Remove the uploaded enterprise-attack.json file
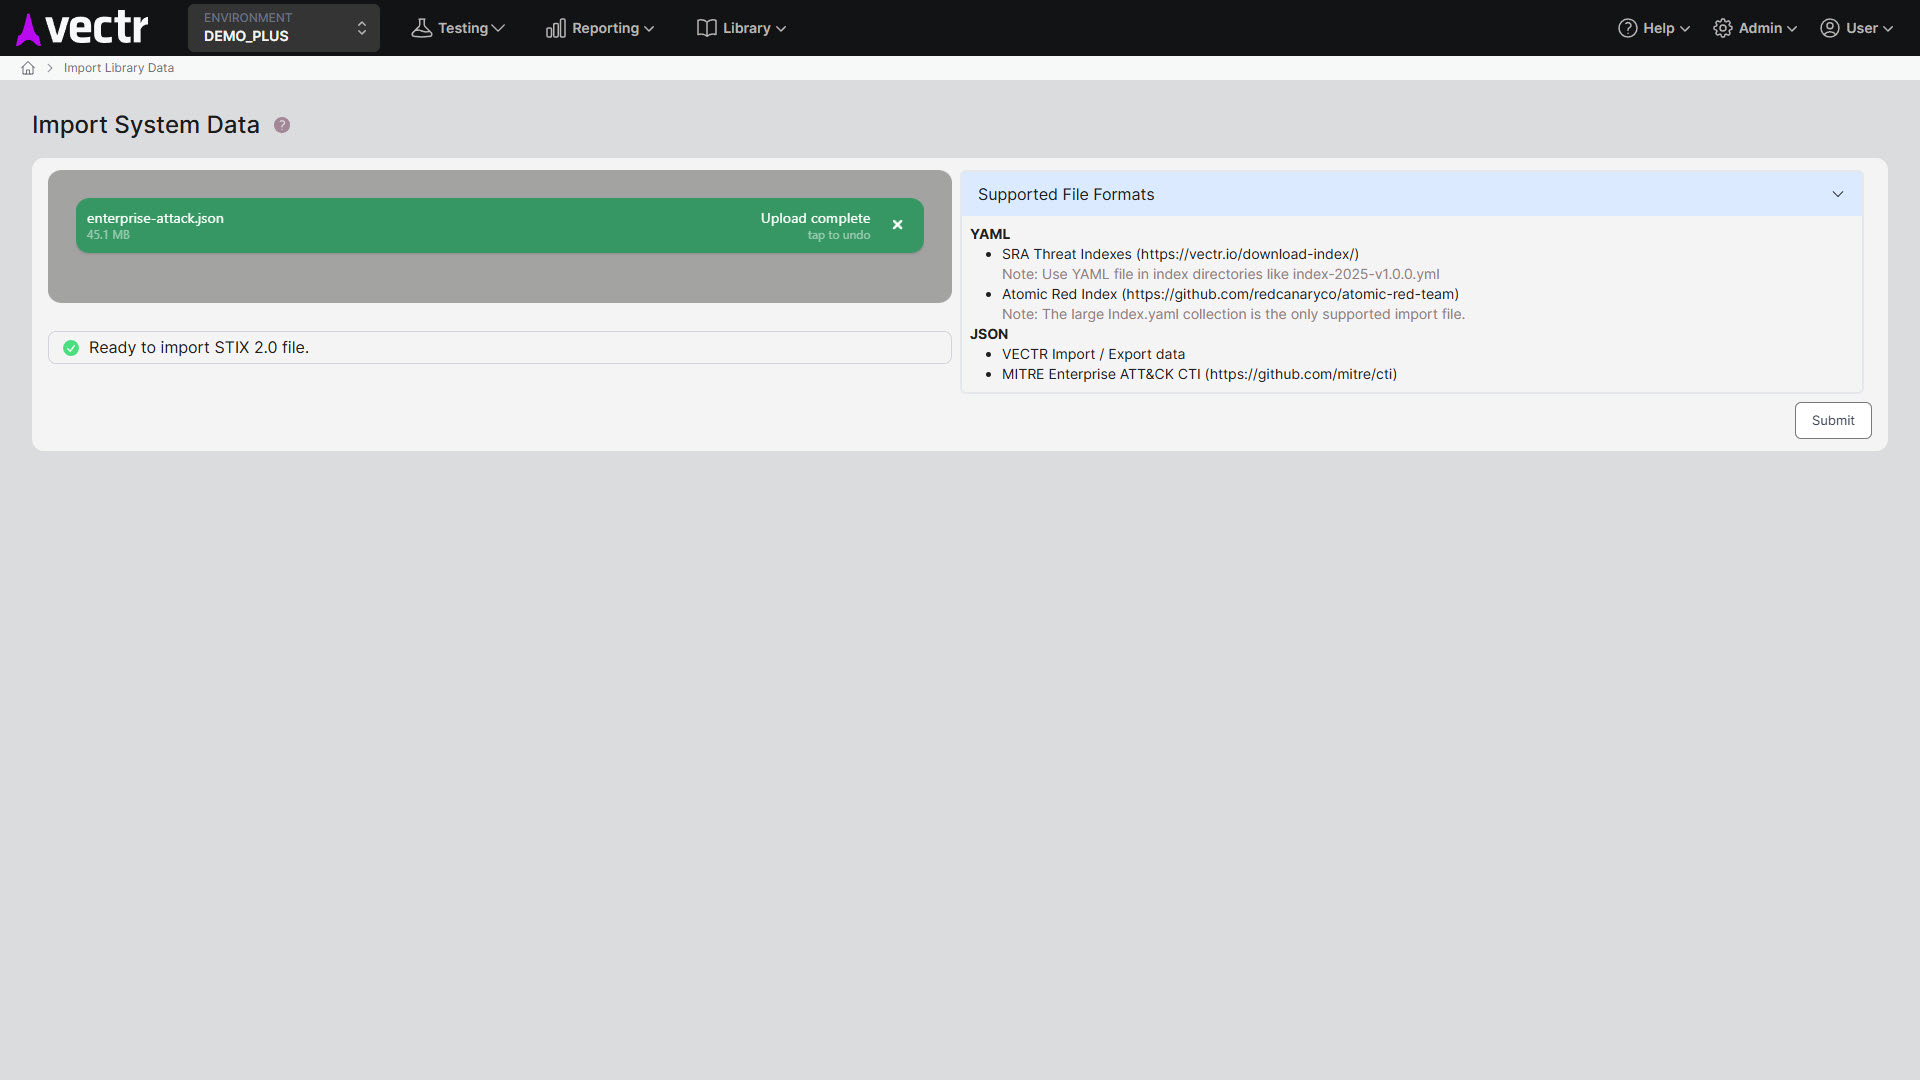Viewport: 1920px width, 1080px height. pyautogui.click(x=897, y=225)
